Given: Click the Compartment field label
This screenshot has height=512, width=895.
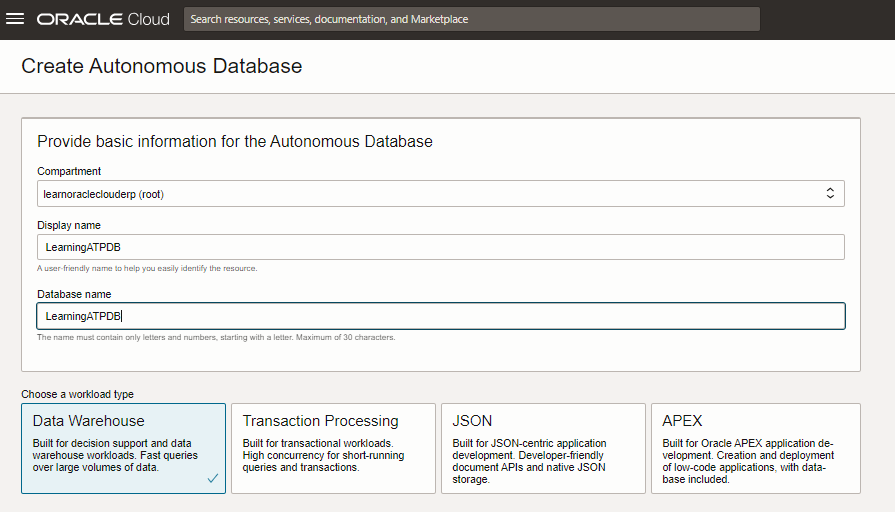Looking at the screenshot, I should 69,171.
